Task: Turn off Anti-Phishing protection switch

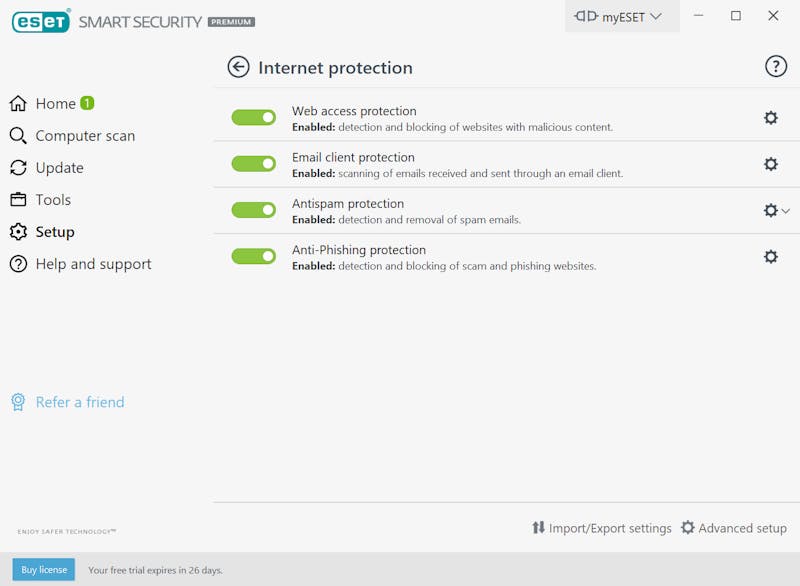Action: click(254, 256)
